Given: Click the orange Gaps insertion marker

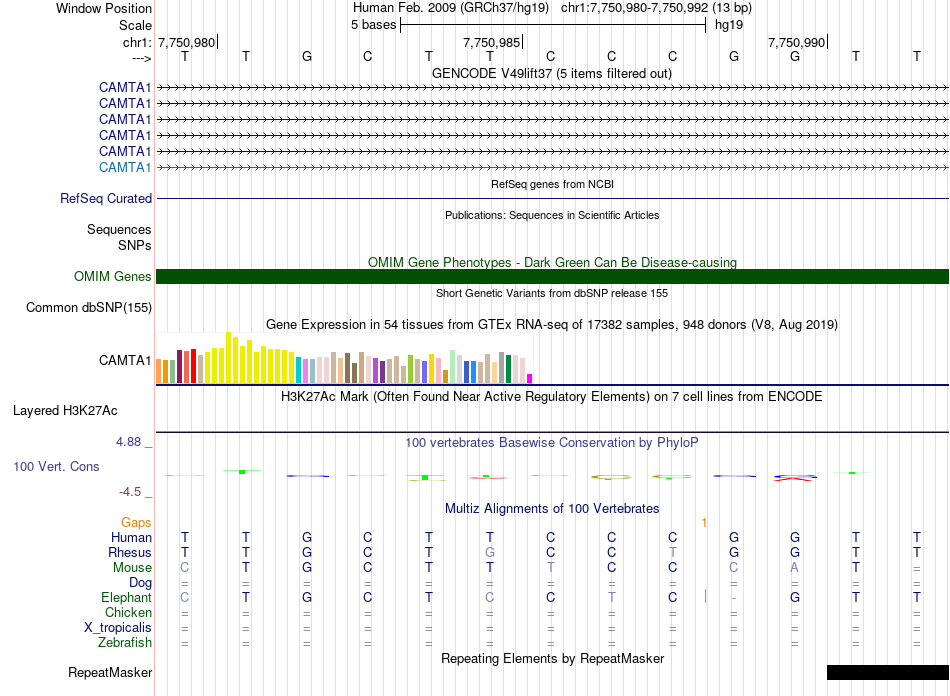Looking at the screenshot, I should tap(704, 522).
